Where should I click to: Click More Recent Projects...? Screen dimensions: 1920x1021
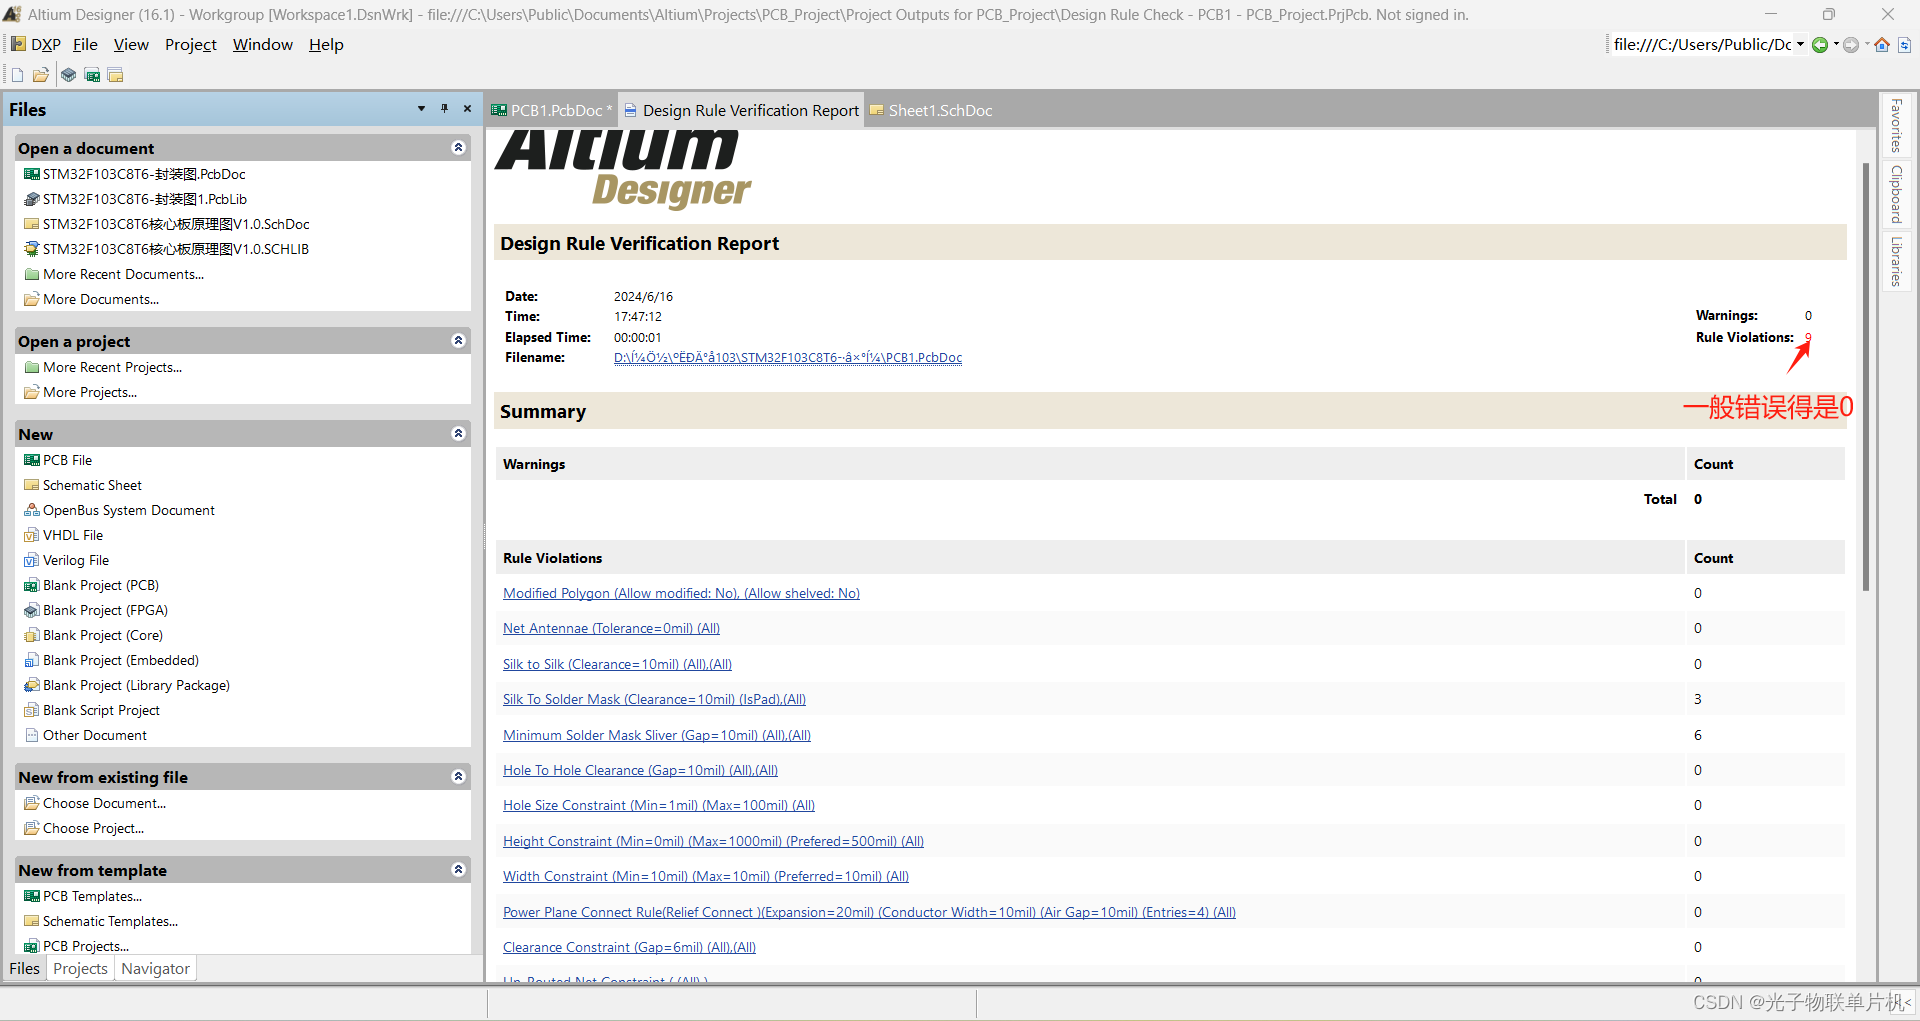[x=112, y=367]
